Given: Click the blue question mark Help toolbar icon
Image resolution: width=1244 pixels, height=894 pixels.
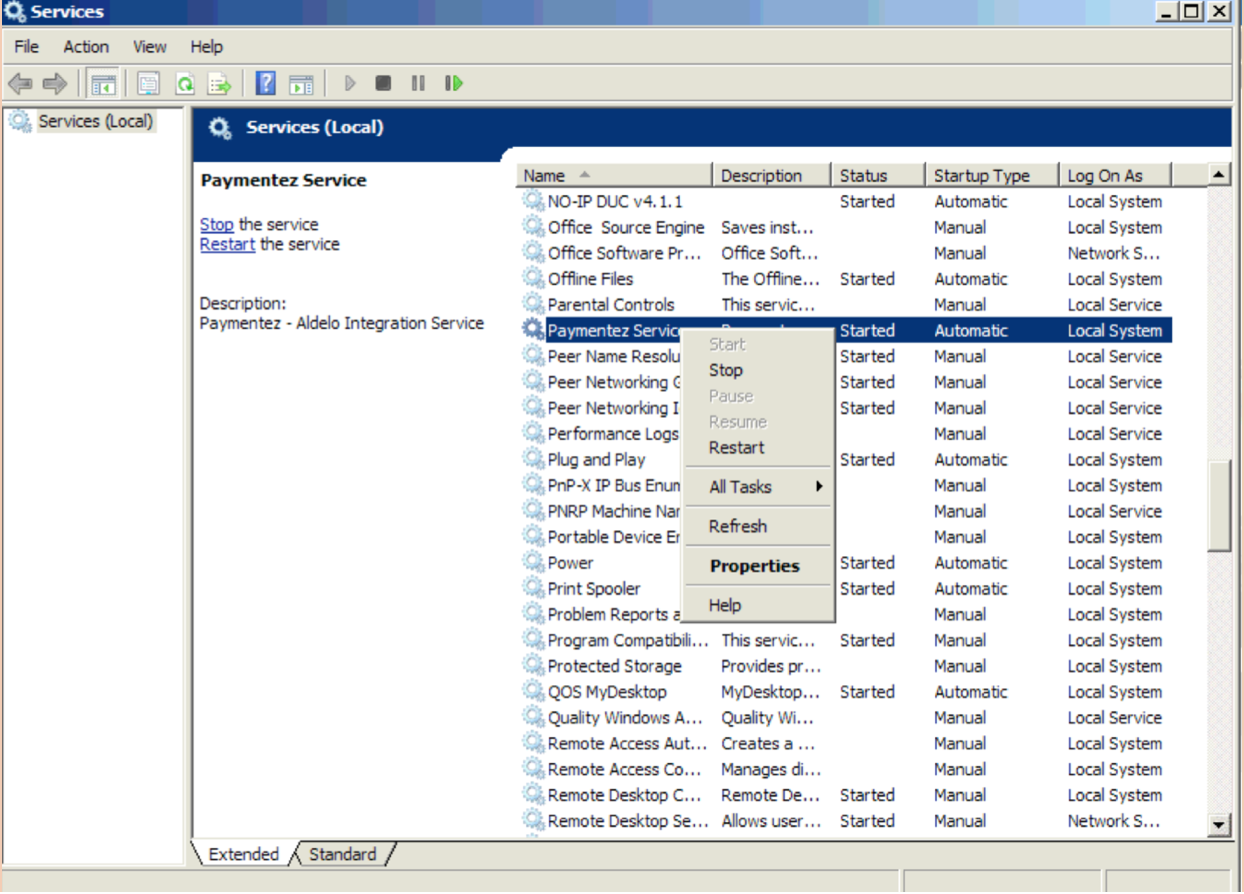Looking at the screenshot, I should 266,83.
